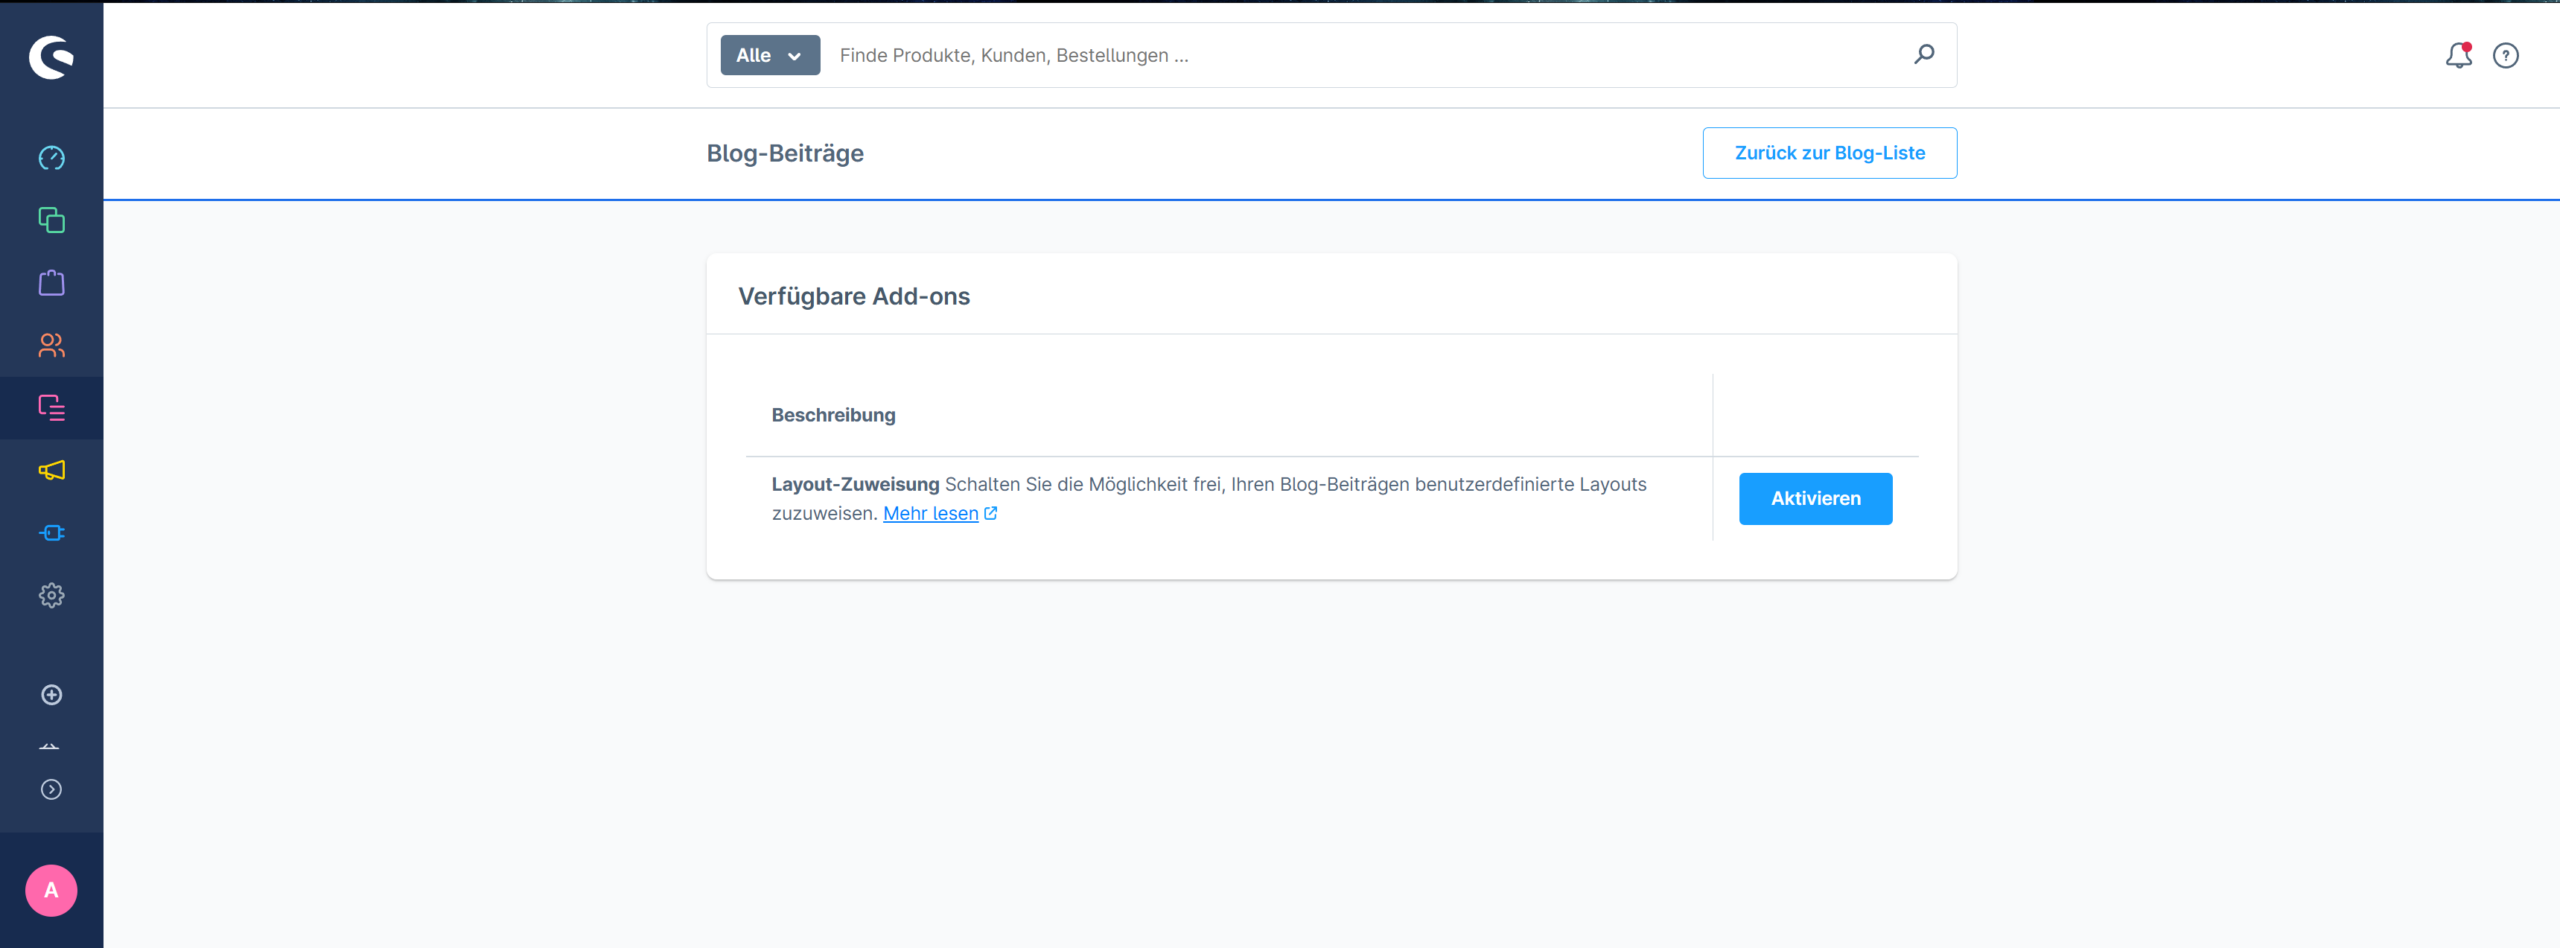Open the Dashboard from the sidebar
Viewport: 2560px width, 948px height.
(51, 158)
